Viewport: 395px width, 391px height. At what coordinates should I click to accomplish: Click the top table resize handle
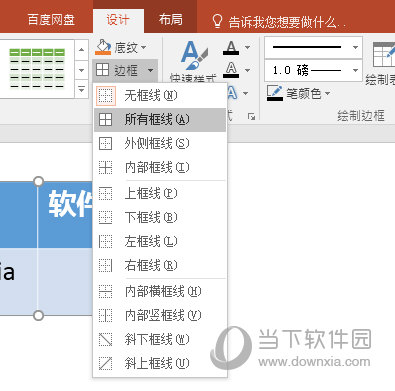coord(38,181)
